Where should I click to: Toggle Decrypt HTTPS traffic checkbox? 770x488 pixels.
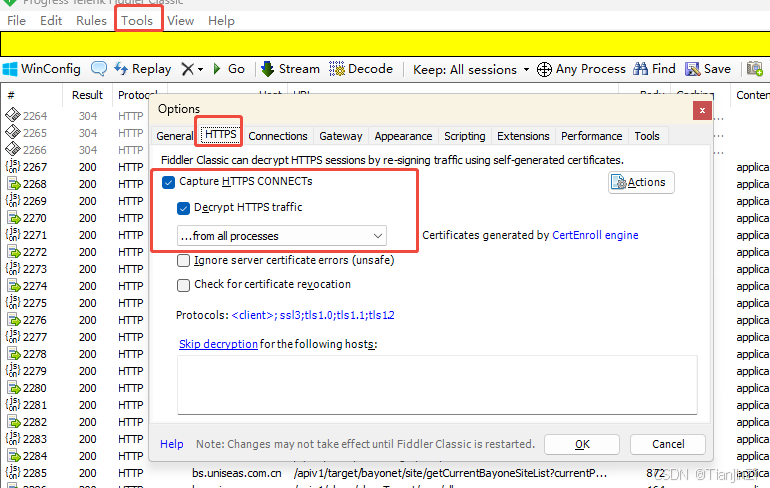pos(183,208)
